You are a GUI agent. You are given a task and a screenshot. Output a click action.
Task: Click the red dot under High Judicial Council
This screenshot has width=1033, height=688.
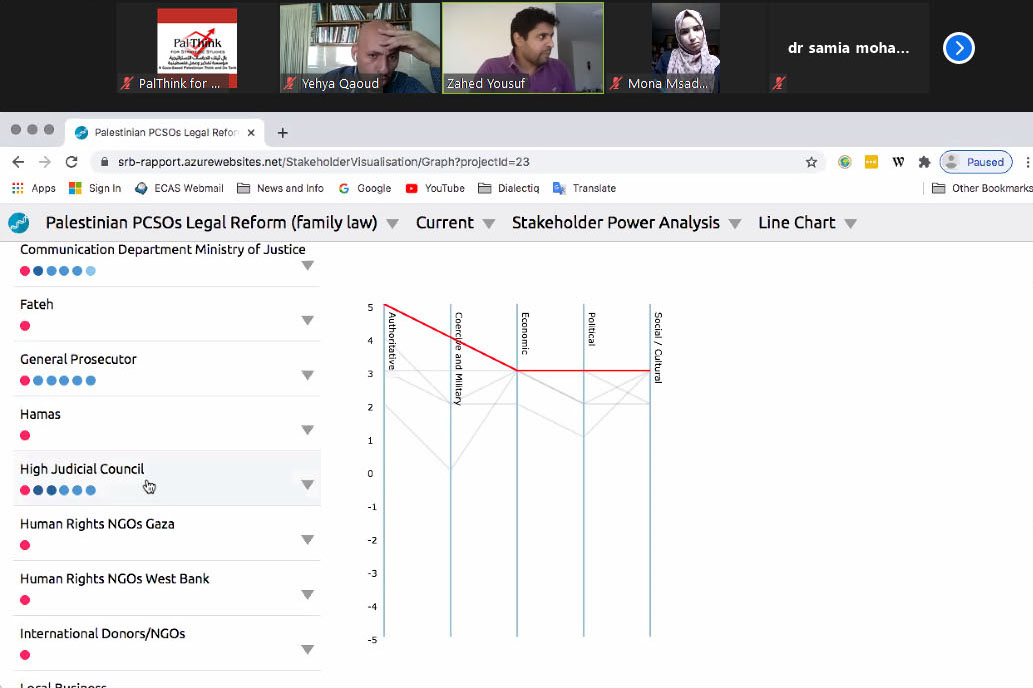coord(25,490)
